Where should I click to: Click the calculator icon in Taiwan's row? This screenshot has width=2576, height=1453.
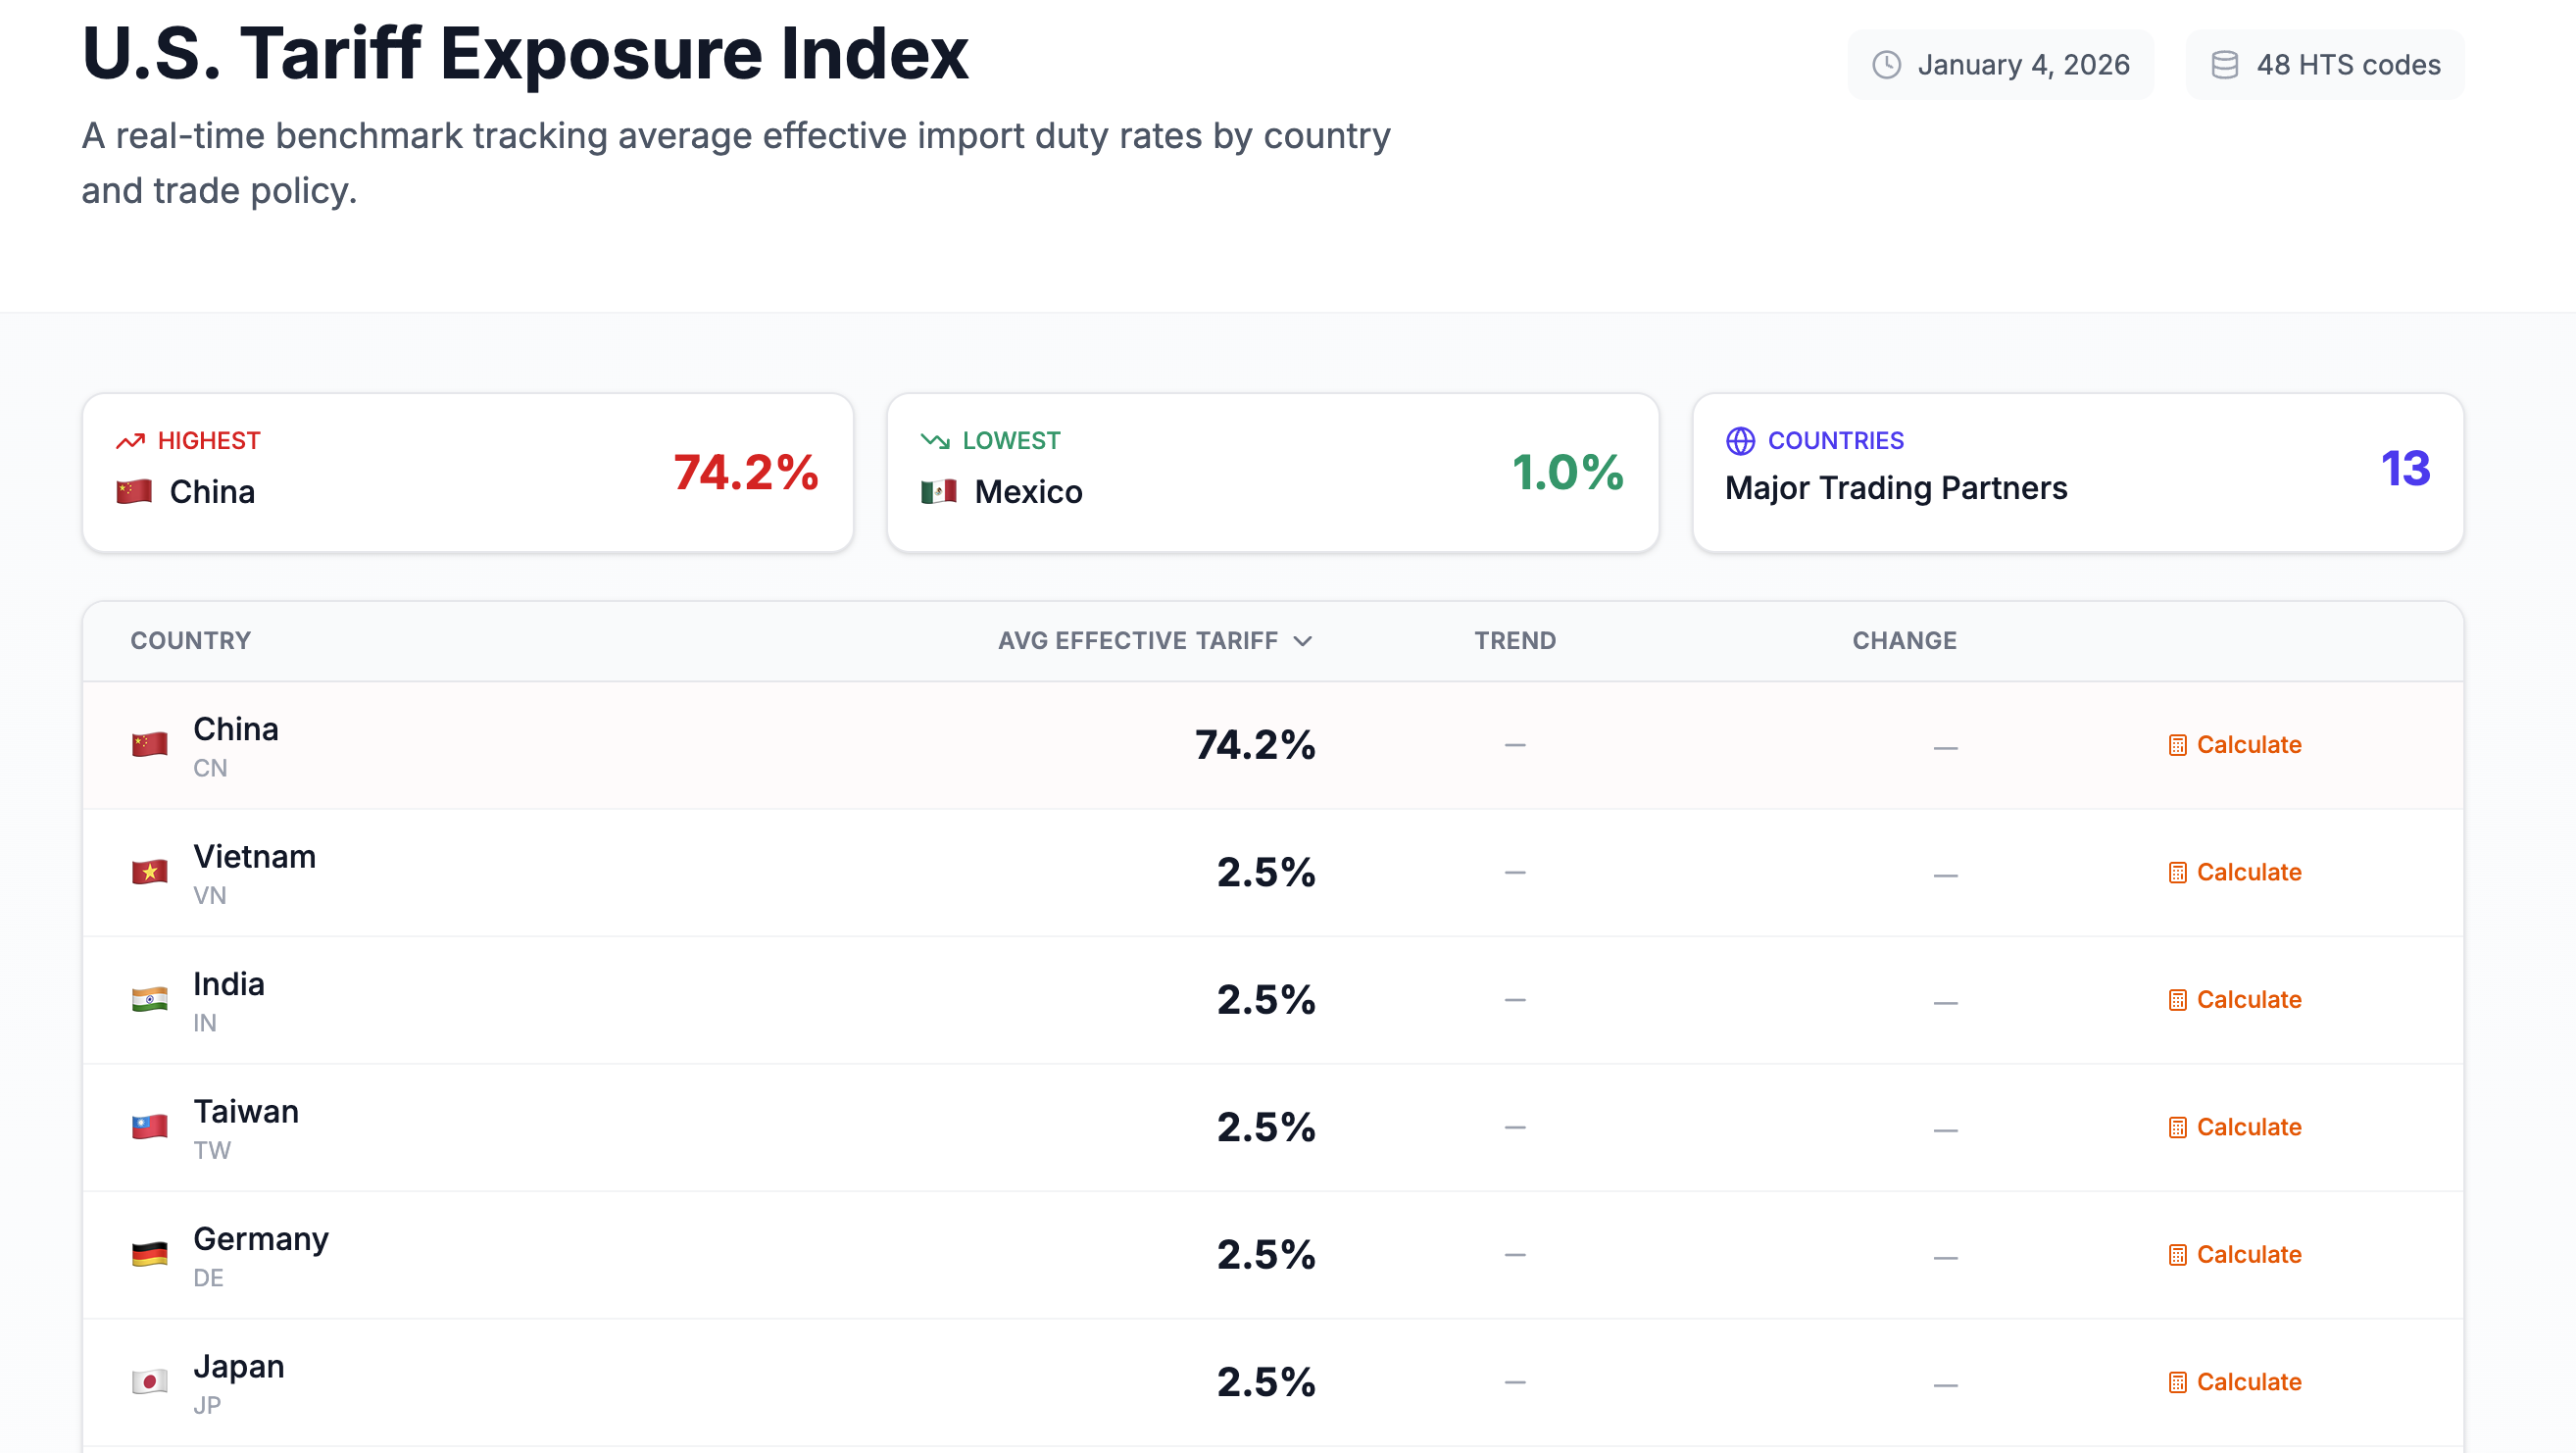coord(2177,1127)
